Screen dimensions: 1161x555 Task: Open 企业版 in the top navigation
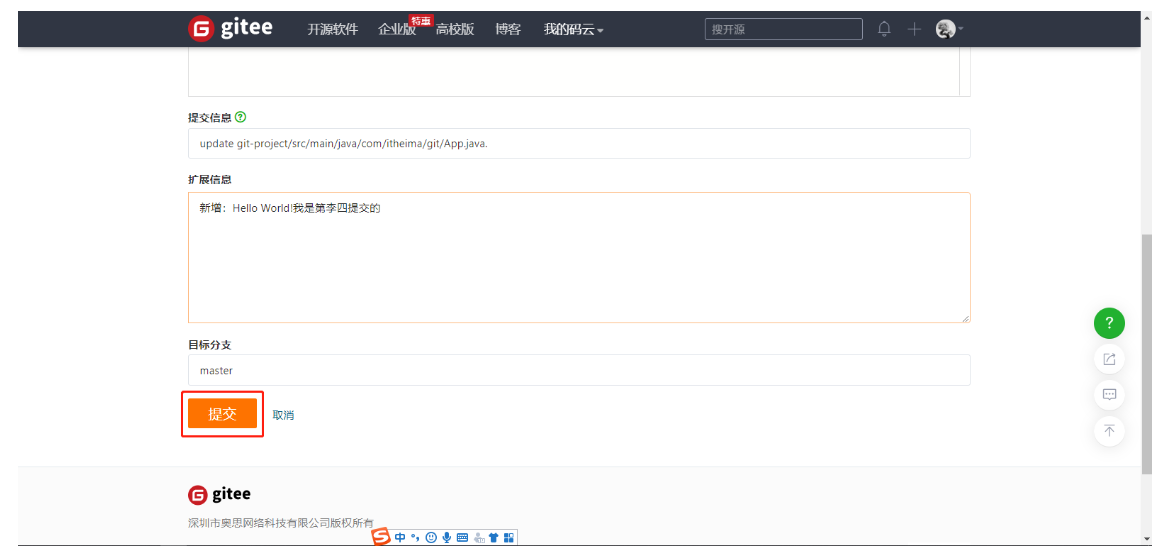[397, 30]
